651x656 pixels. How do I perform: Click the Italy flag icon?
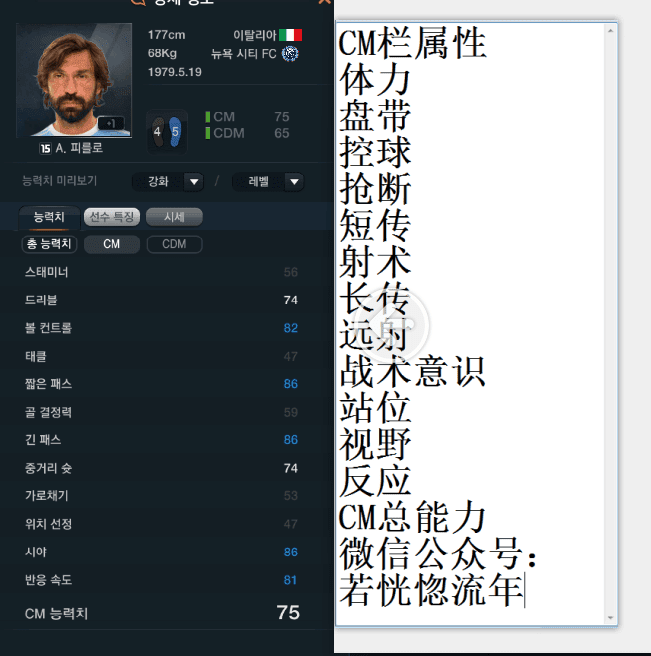coord(290,35)
